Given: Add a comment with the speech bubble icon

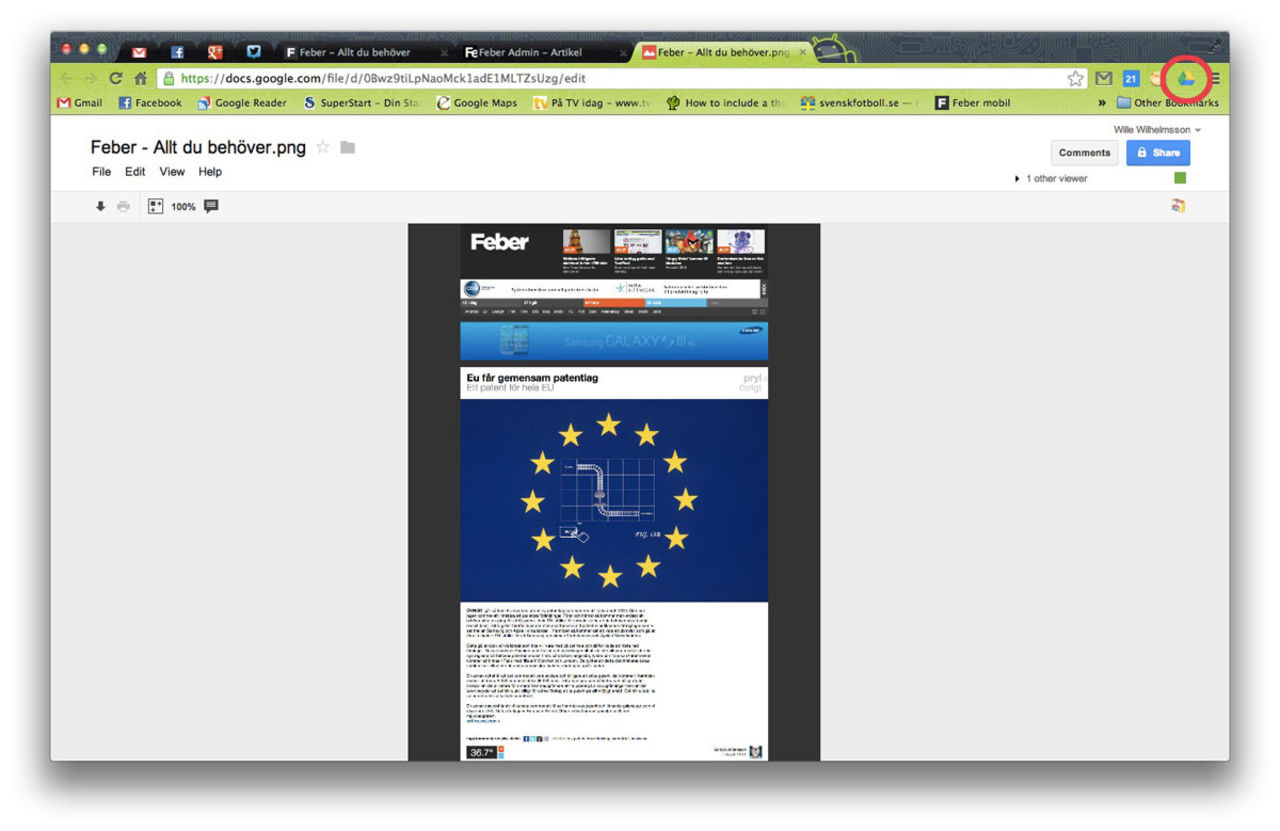Looking at the screenshot, I should [x=211, y=206].
